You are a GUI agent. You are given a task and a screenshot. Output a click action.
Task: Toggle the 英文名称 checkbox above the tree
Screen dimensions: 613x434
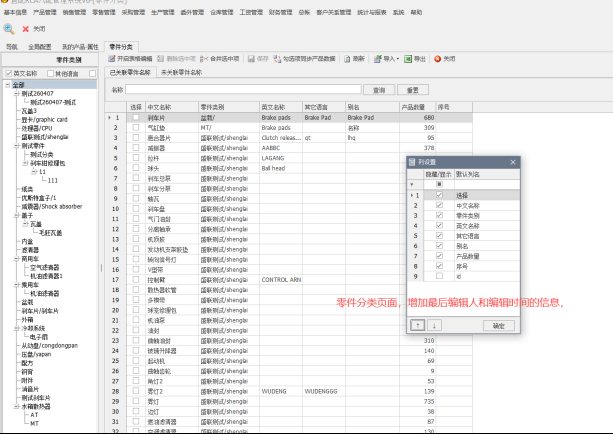pos(9,74)
